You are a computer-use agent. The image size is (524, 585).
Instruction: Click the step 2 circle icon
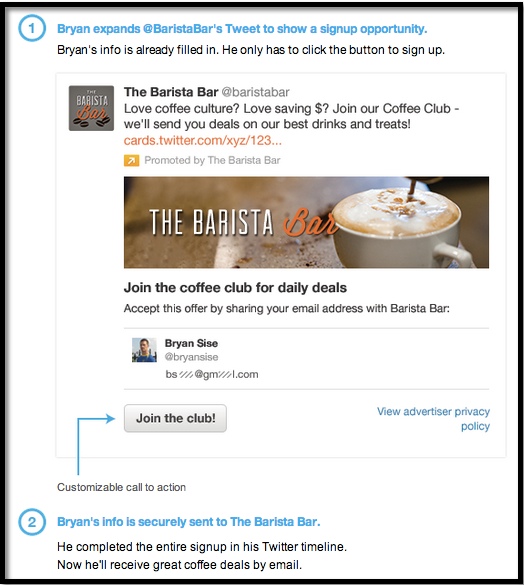(32, 522)
